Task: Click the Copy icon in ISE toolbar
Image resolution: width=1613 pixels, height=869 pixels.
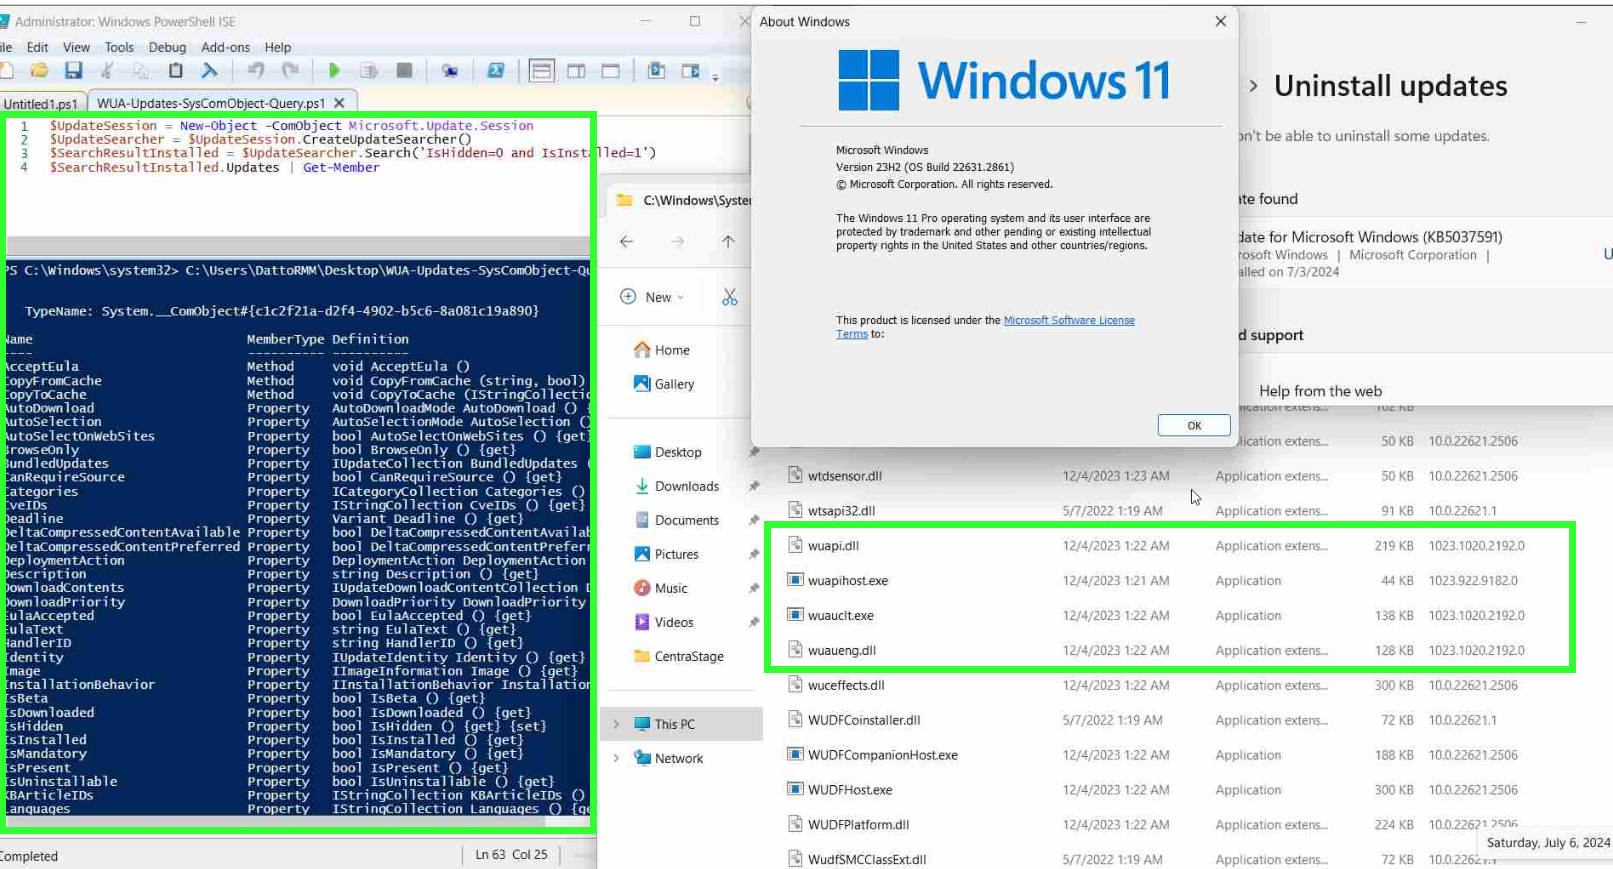Action: (x=141, y=70)
